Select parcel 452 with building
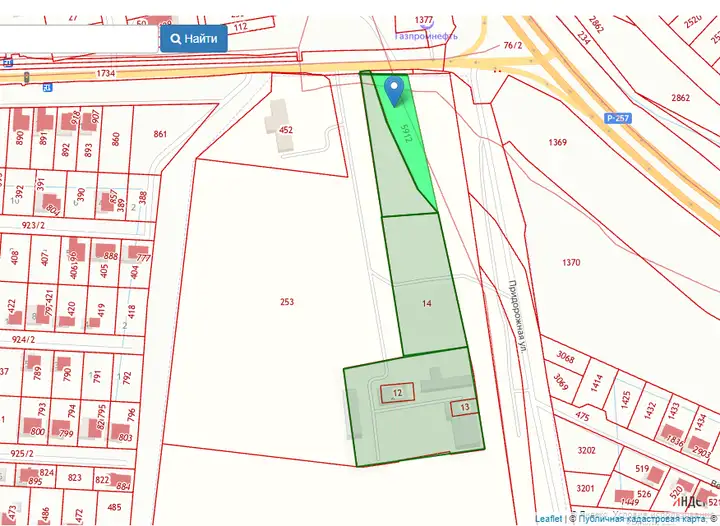720x526 pixels. [x=285, y=130]
